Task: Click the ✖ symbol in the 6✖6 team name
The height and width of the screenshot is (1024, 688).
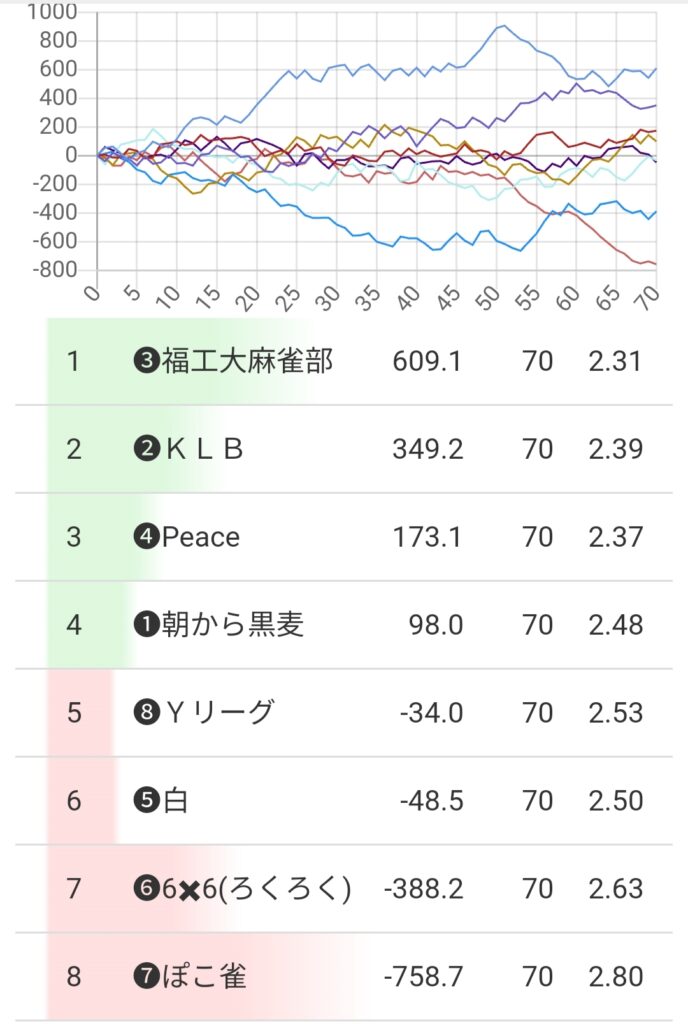Action: pos(190,889)
